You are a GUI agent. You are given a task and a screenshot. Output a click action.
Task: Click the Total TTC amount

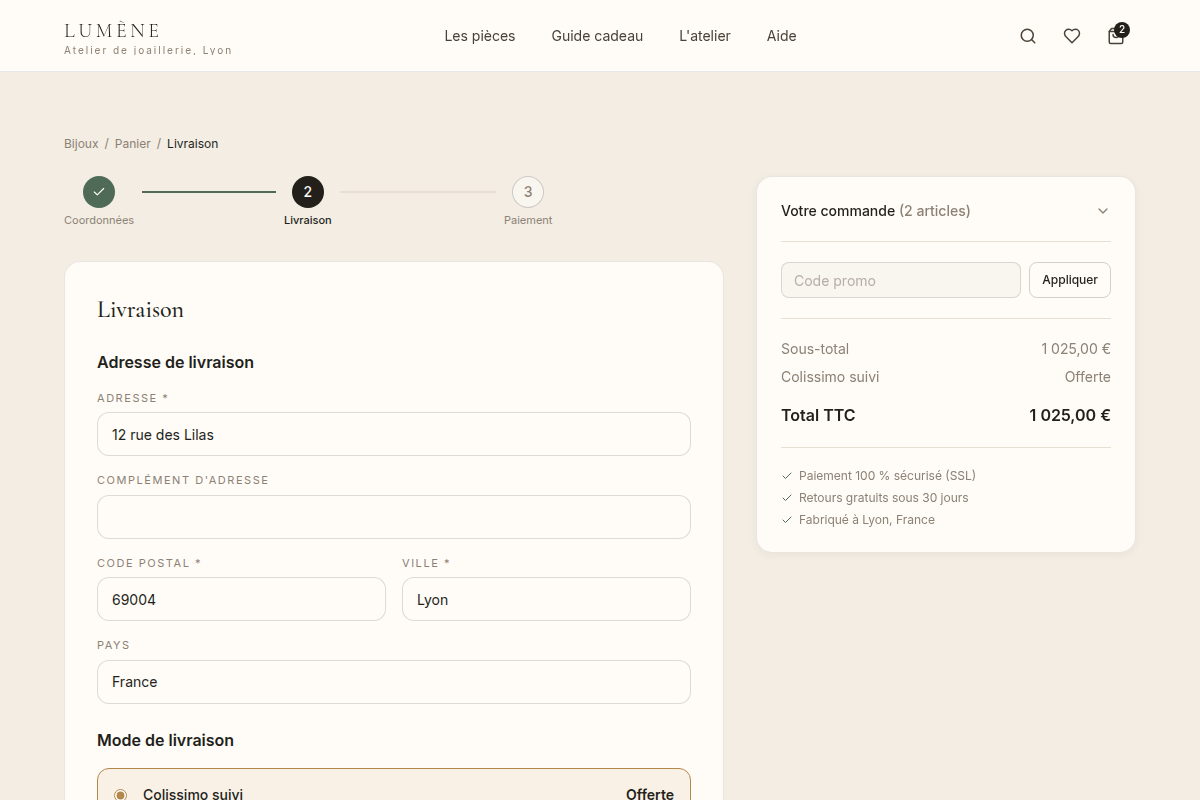point(1070,415)
